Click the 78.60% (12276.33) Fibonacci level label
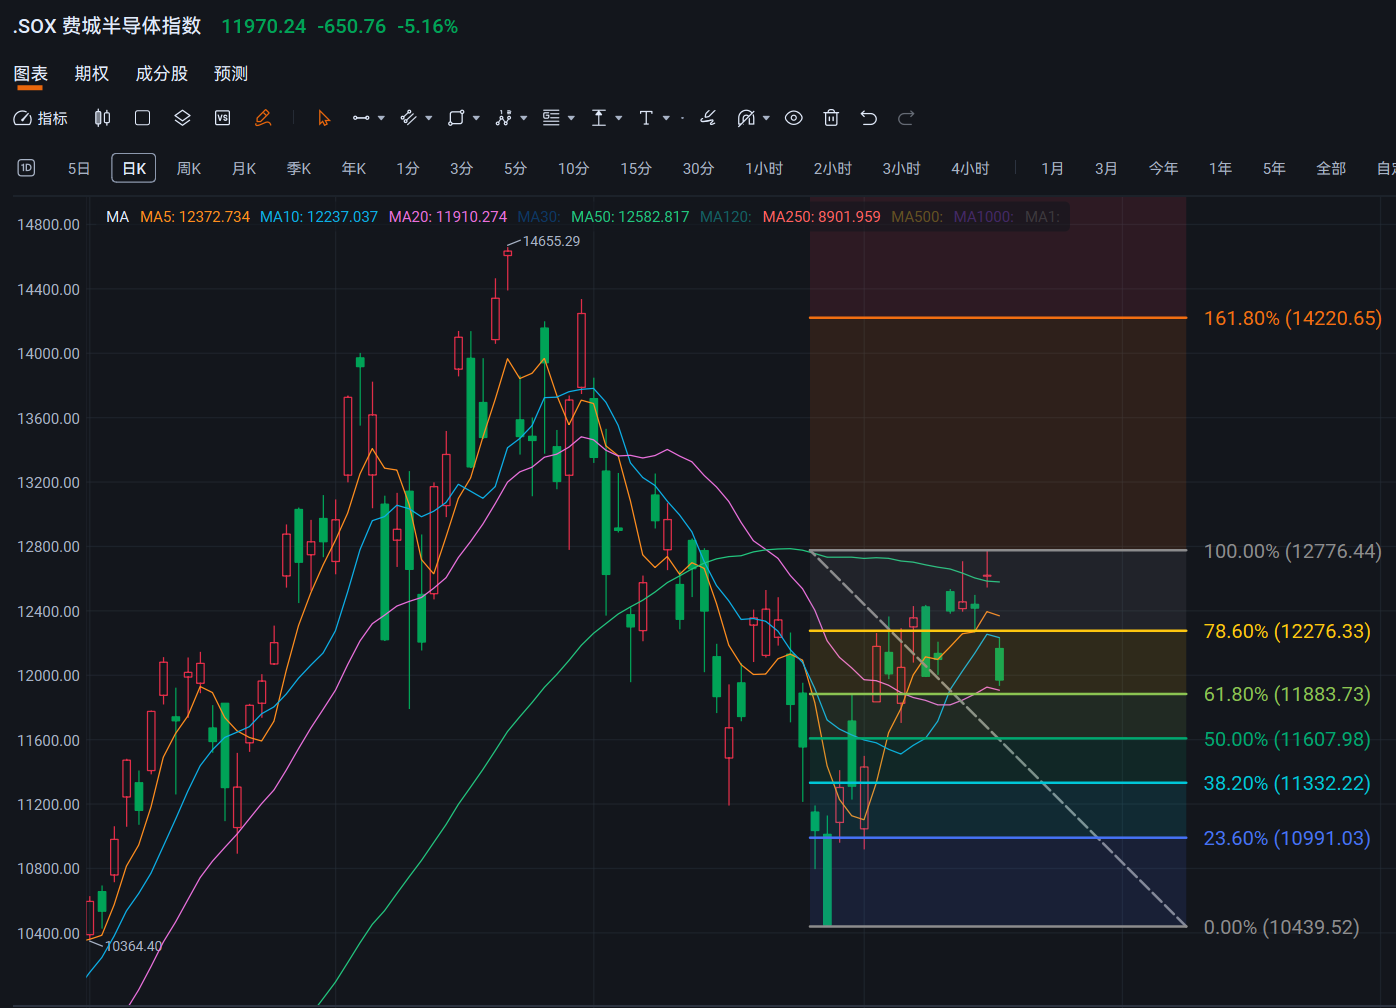Viewport: 1396px width, 1008px height. 1287,631
